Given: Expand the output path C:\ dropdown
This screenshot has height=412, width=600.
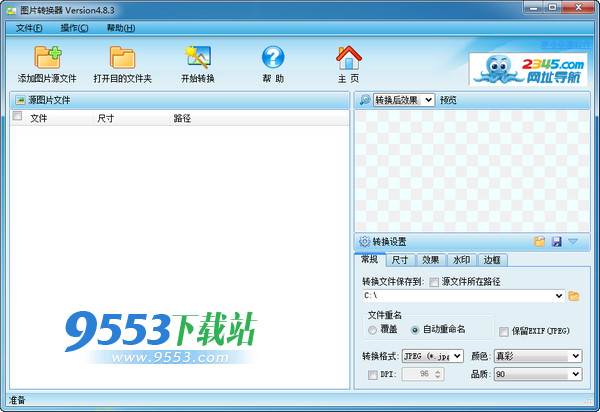Looking at the screenshot, I should [559, 296].
